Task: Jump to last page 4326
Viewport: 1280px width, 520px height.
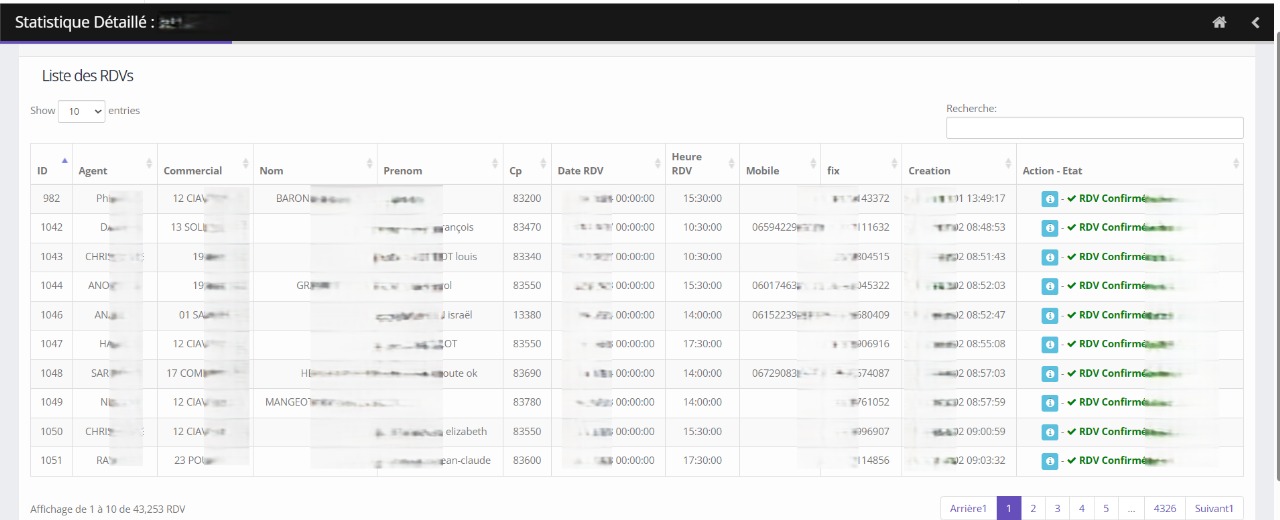Action: tap(1164, 509)
